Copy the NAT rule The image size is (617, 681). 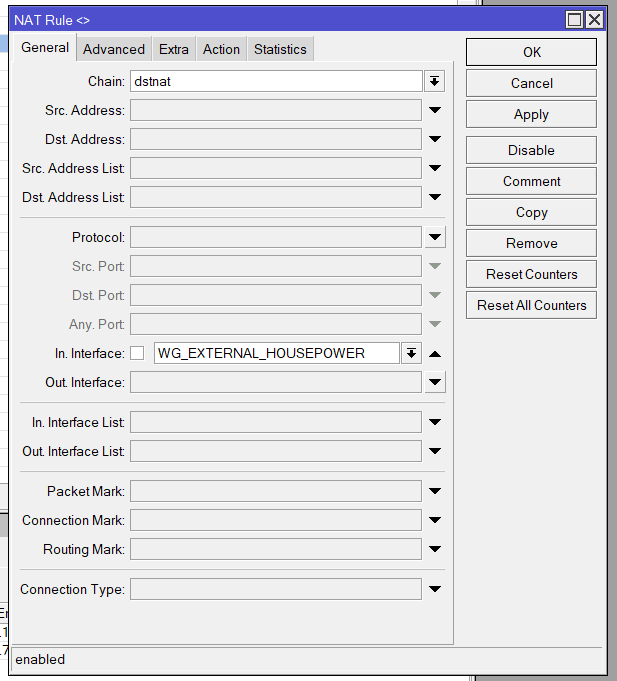coord(531,212)
